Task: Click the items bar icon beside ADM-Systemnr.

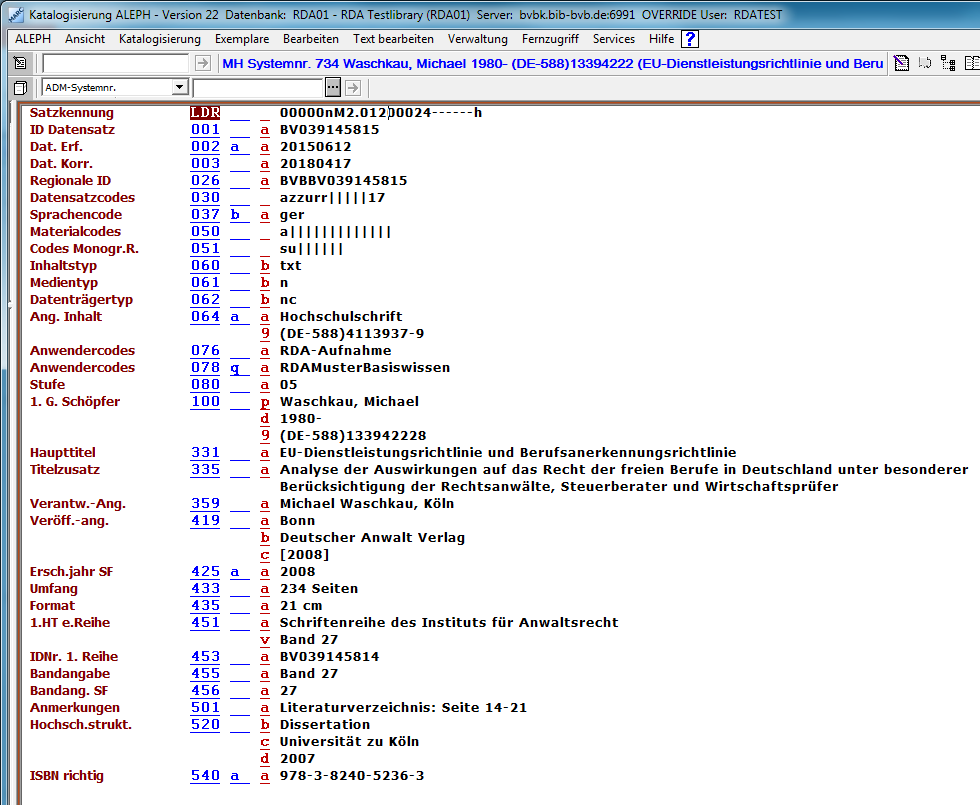Action: (20, 87)
